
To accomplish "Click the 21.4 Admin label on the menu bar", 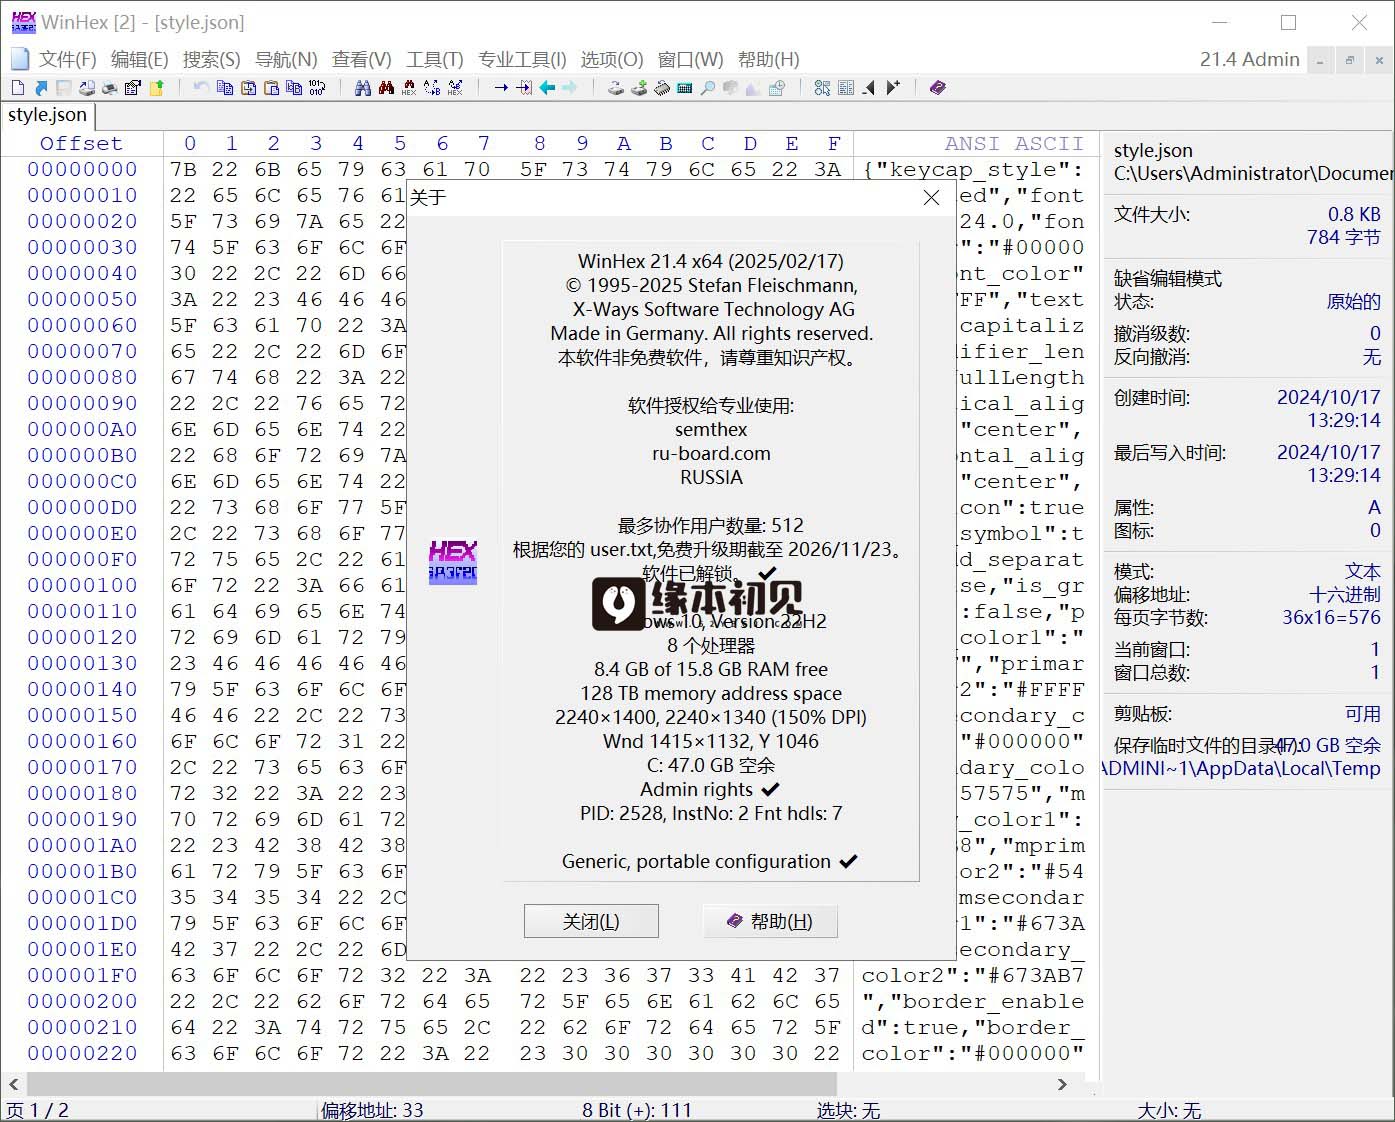I will tap(1249, 59).
